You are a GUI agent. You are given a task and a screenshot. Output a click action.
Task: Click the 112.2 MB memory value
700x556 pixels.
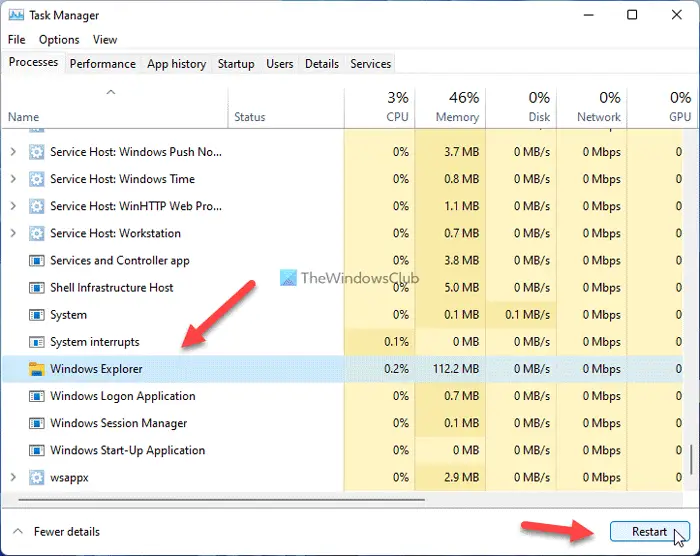point(456,369)
